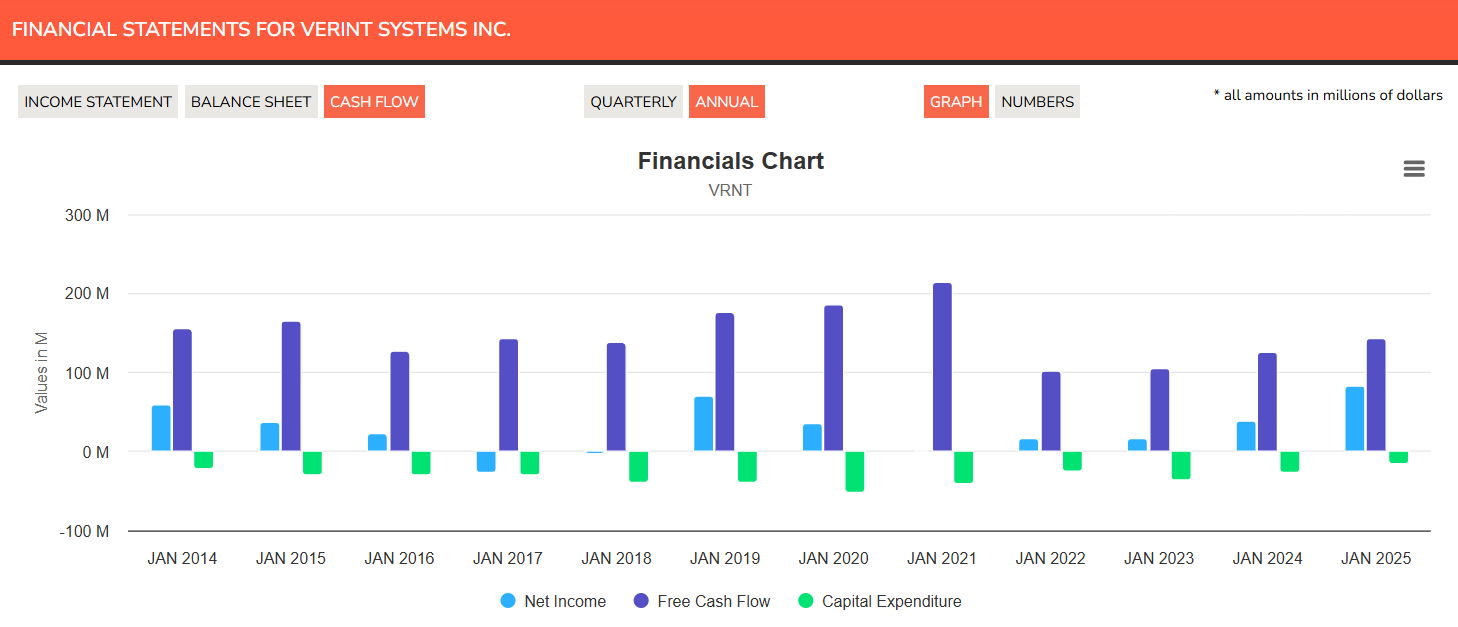Click the Jan 2015 Net Income bar

270,437
